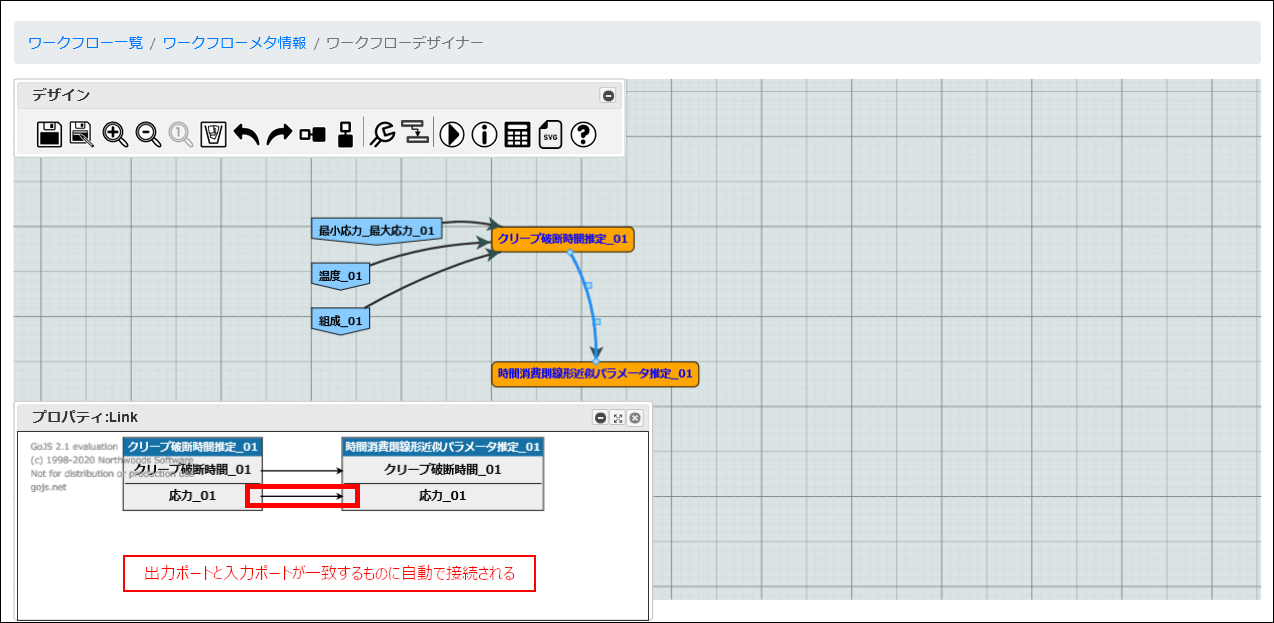Open the table grid icon
1274x623 pixels.
pos(517,134)
